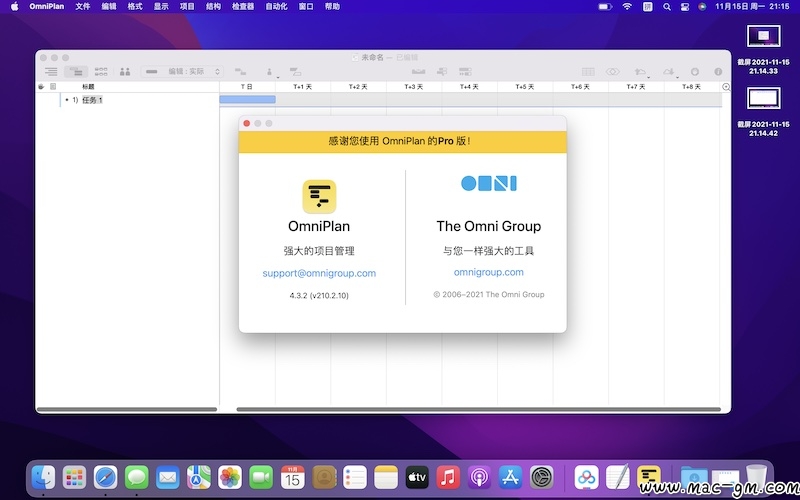
Task: Open the support@omnigroup.com email link
Action: (x=319, y=273)
